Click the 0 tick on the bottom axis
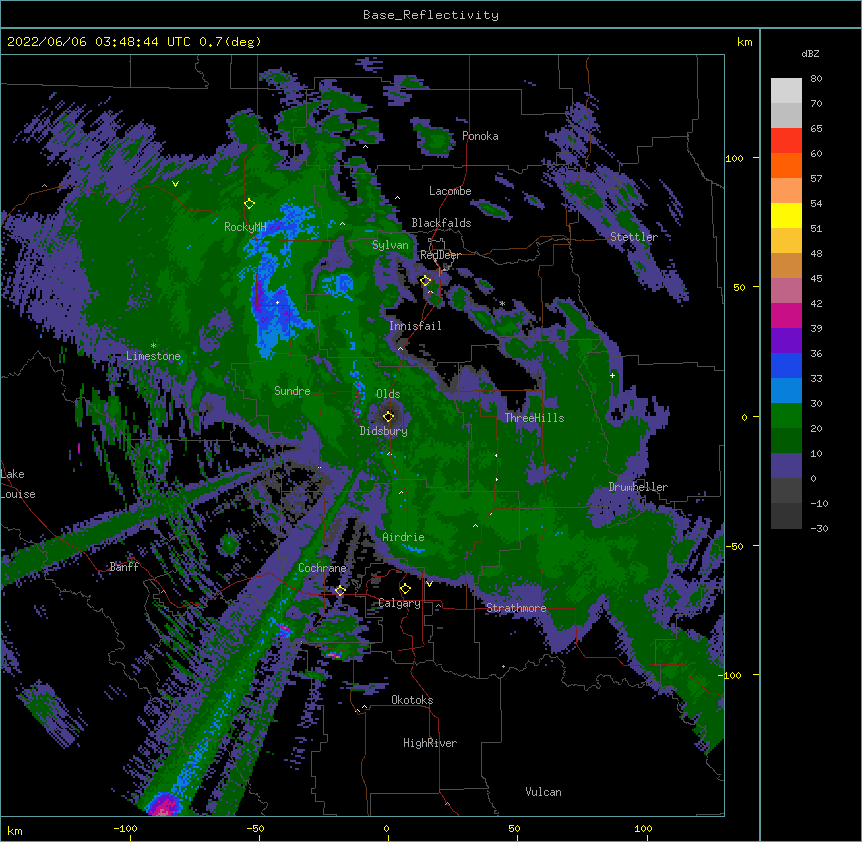The image size is (862, 842). (x=386, y=828)
